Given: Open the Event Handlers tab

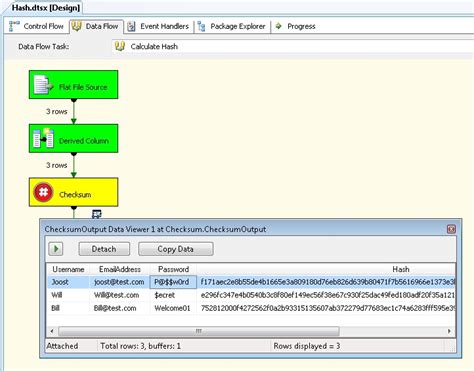Looking at the screenshot, I should (x=159, y=26).
